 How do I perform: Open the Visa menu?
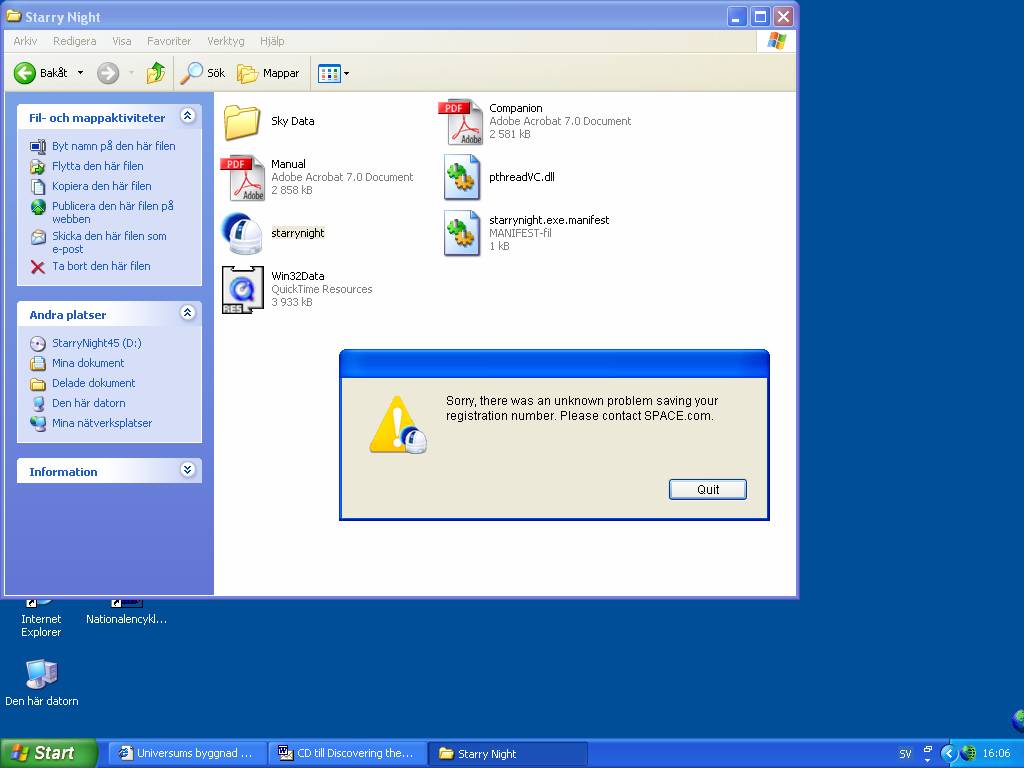pos(121,41)
